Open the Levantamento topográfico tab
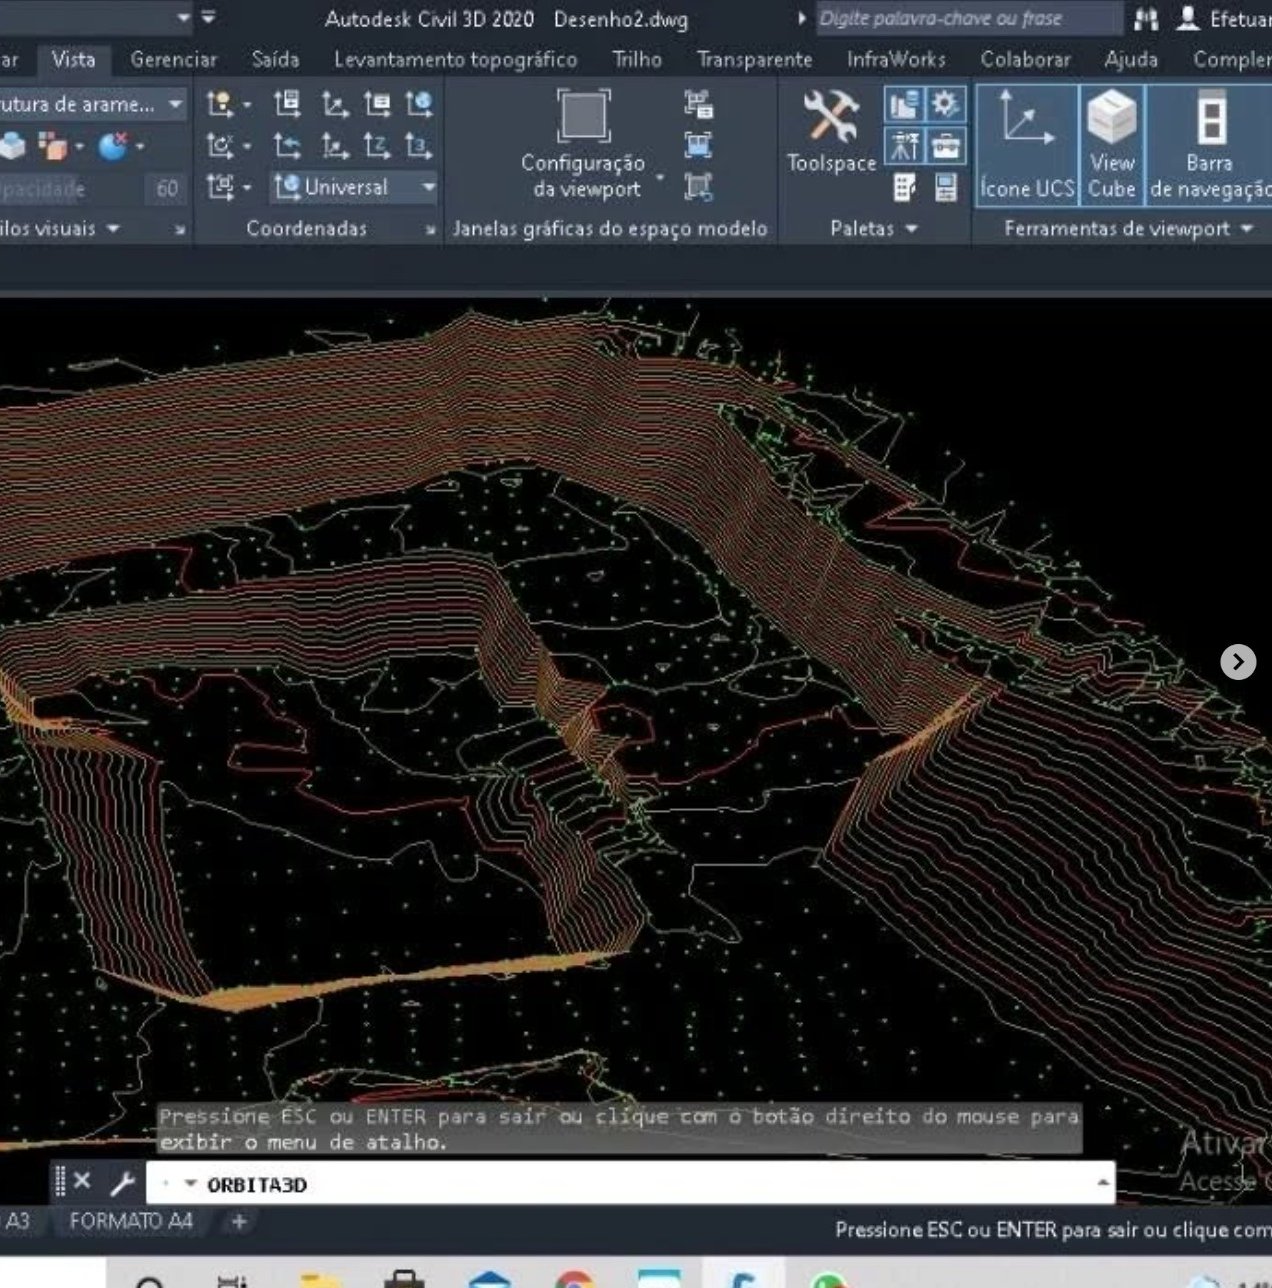This screenshot has height=1288, width=1272. click(x=455, y=60)
